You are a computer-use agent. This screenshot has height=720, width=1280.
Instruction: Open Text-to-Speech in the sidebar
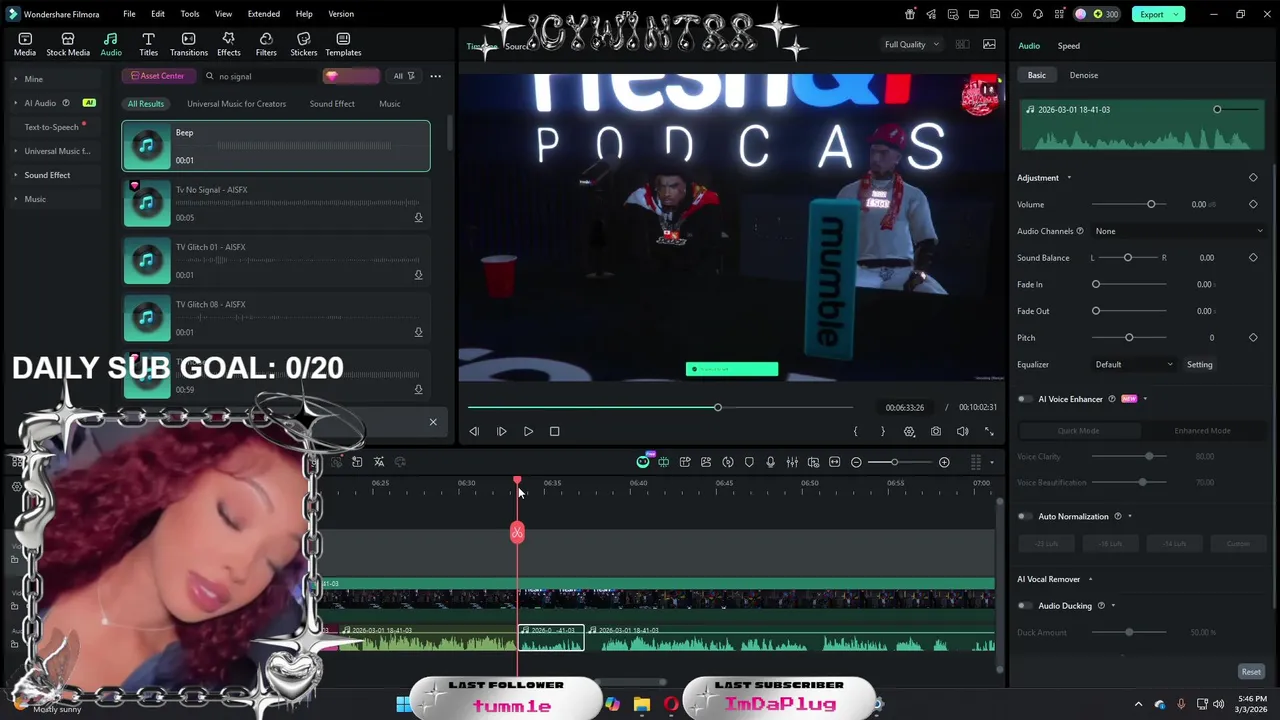pos(51,127)
